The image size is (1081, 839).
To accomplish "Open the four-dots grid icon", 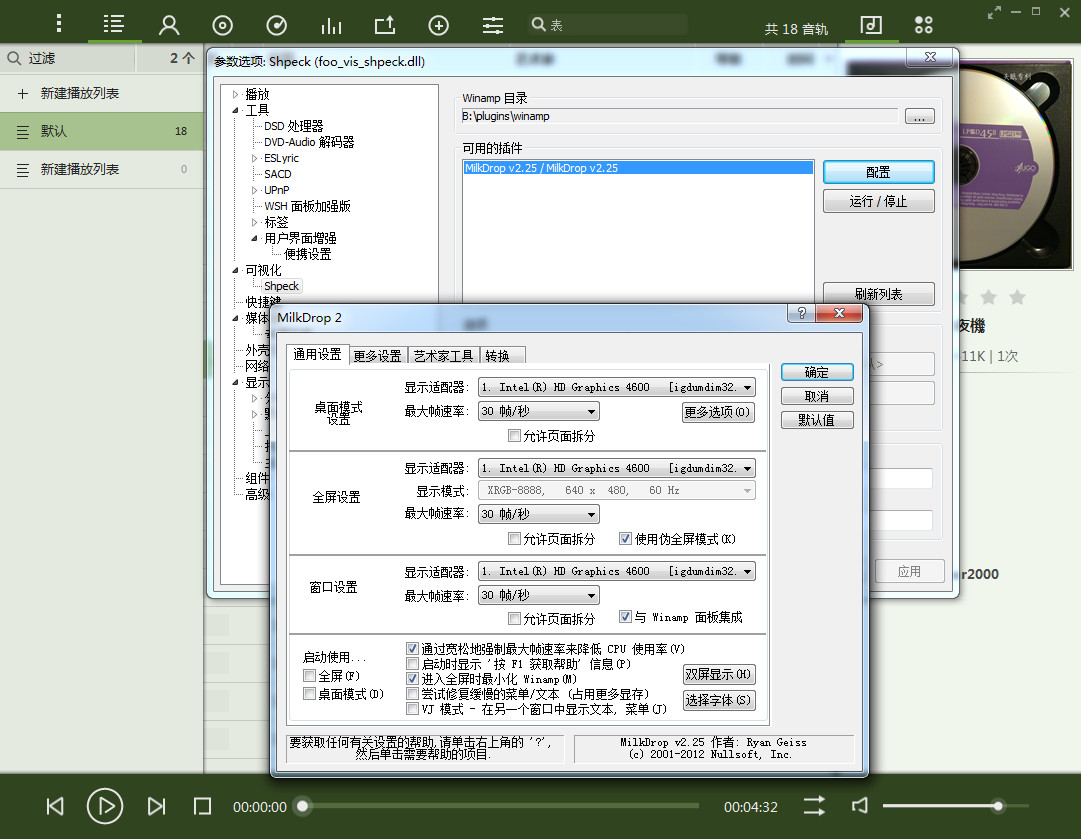I will (924, 25).
